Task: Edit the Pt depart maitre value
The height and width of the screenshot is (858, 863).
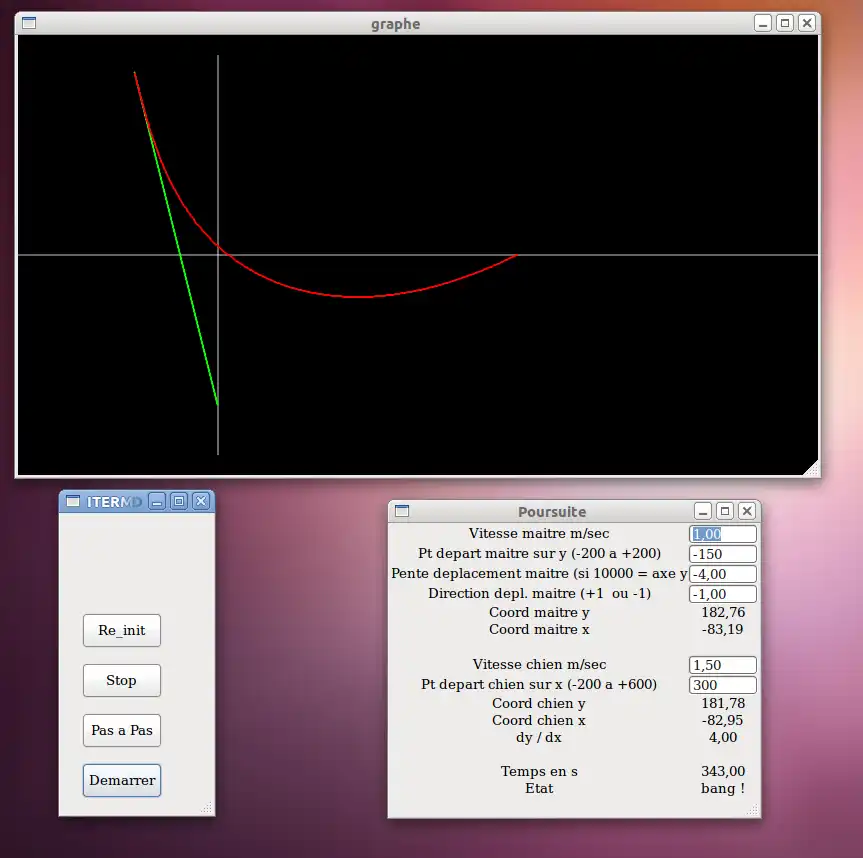Action: coord(722,554)
